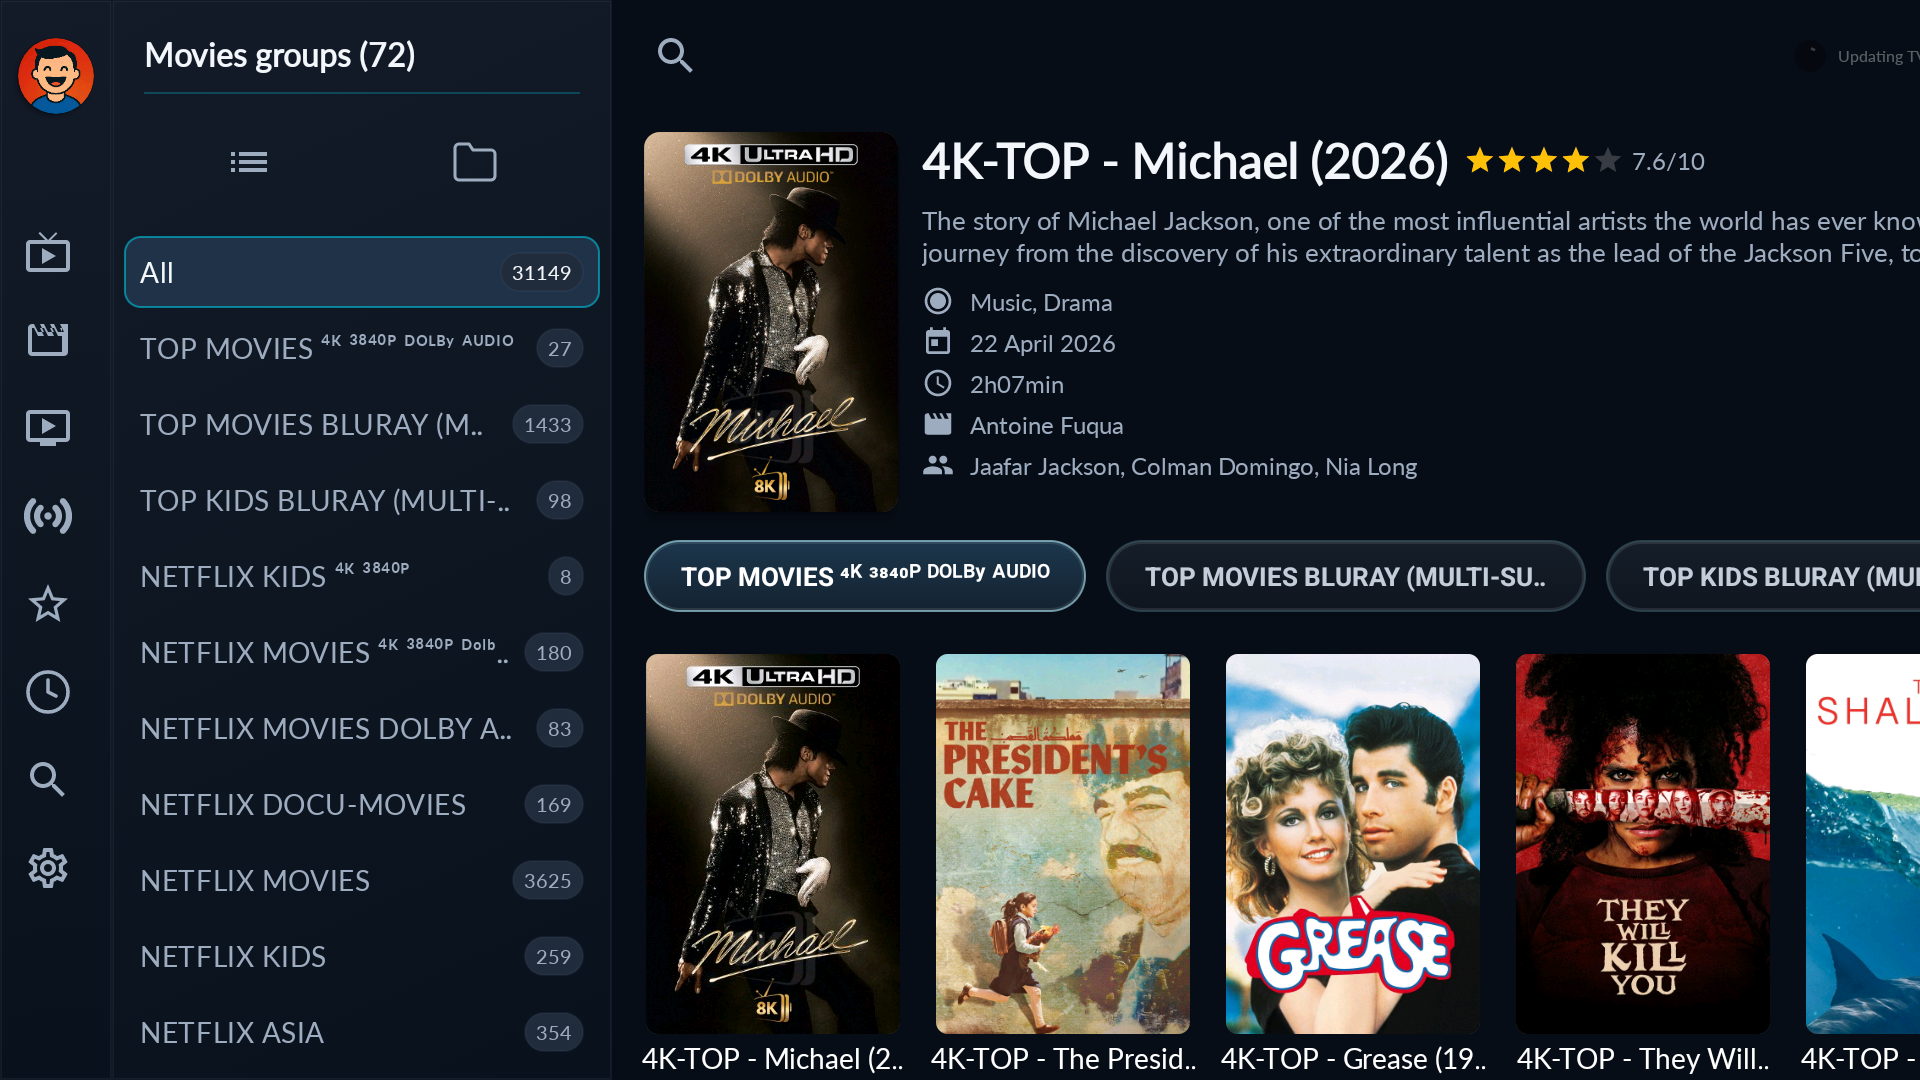Open They Will Kill You poster
This screenshot has width=1920, height=1080.
click(x=1643, y=844)
